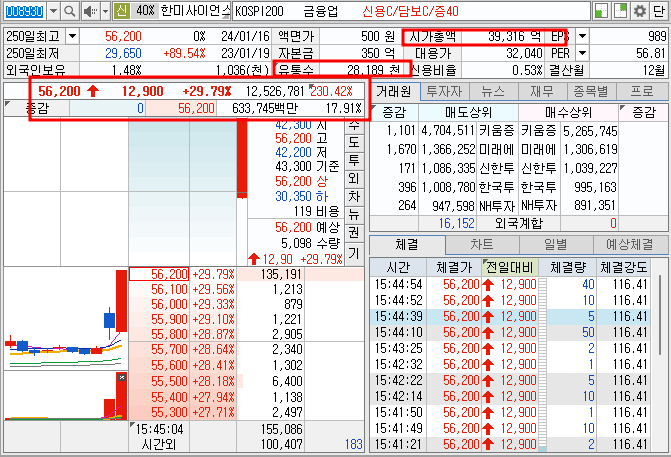671x457 pixels.
Task: Click the 매도상위 column header
Action: (469, 113)
